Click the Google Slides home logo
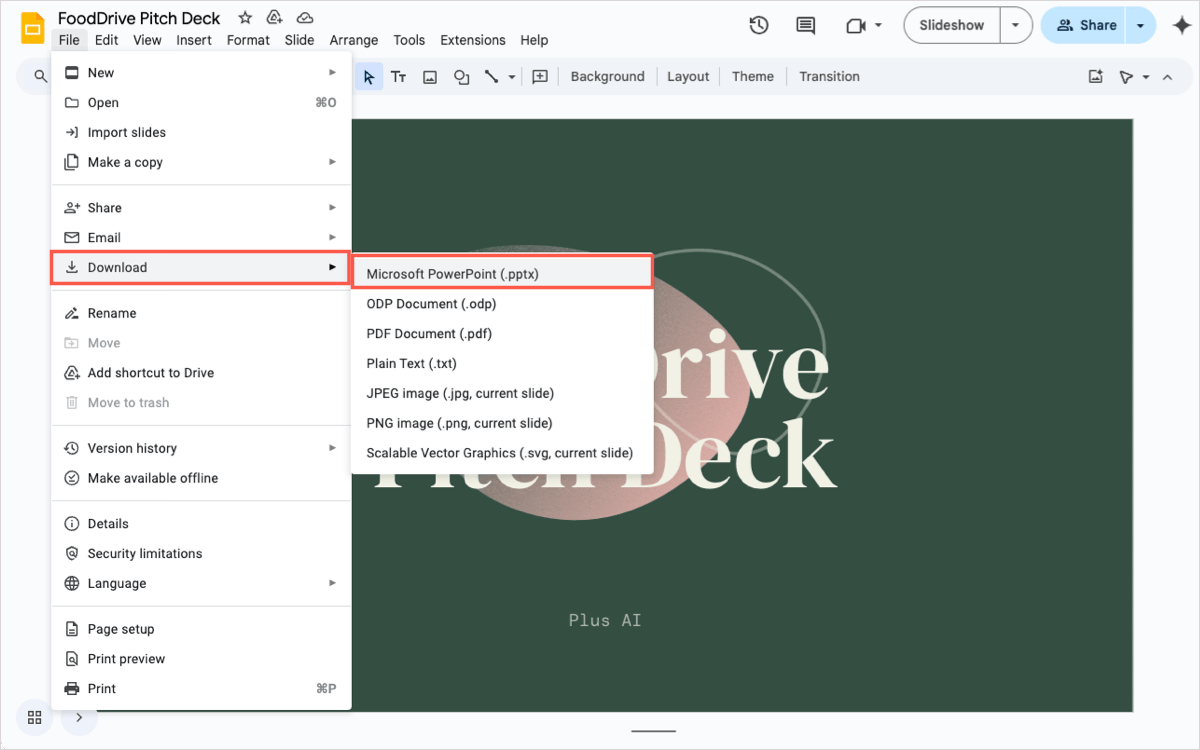Viewport: 1200px width, 750px height. (x=33, y=28)
